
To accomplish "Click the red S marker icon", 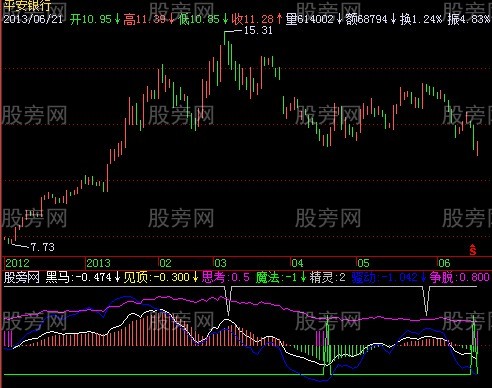I will point(473,249).
